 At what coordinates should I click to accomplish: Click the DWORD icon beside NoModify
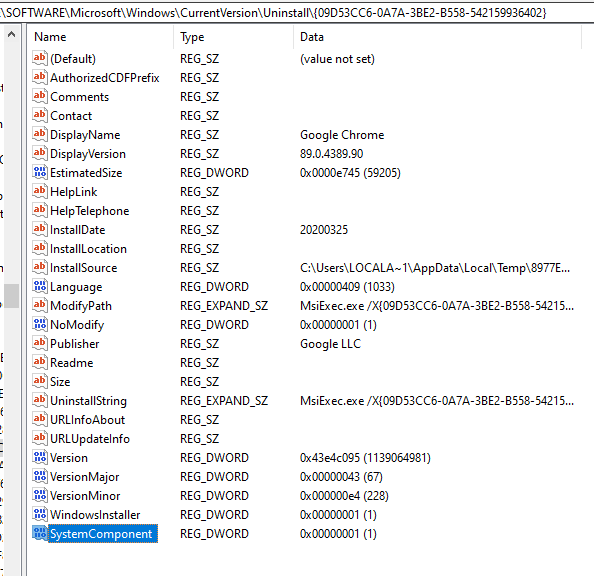click(40, 324)
